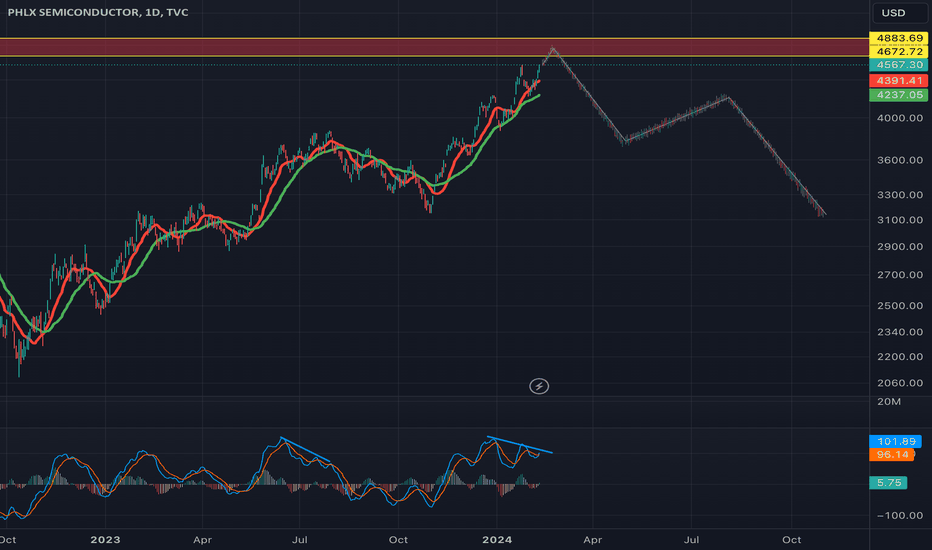Click the 2340.00 price axis label
Viewport: 932px width, 550px height.
(900, 332)
